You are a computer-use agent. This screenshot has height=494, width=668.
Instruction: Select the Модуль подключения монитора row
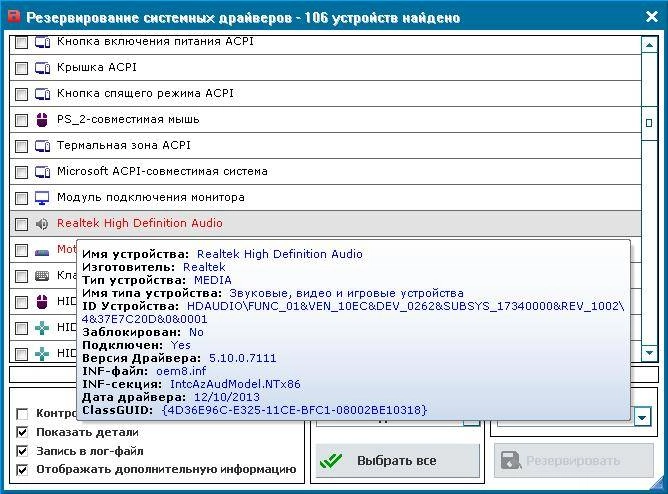325,198
